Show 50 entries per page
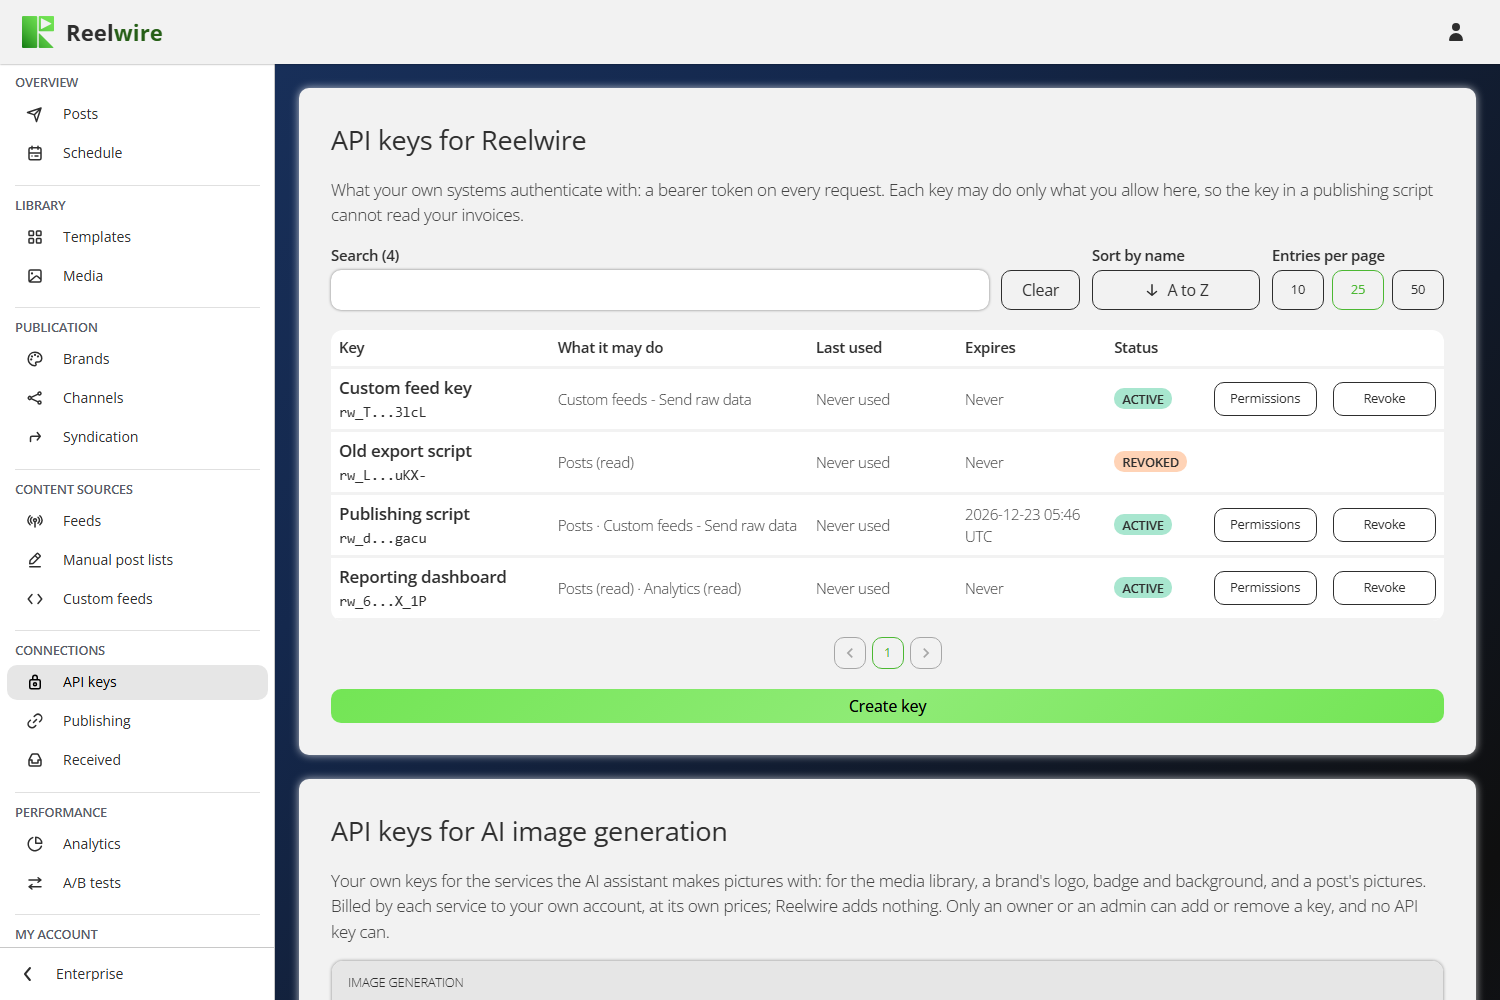Image resolution: width=1500 pixels, height=1000 pixels. pos(1418,290)
